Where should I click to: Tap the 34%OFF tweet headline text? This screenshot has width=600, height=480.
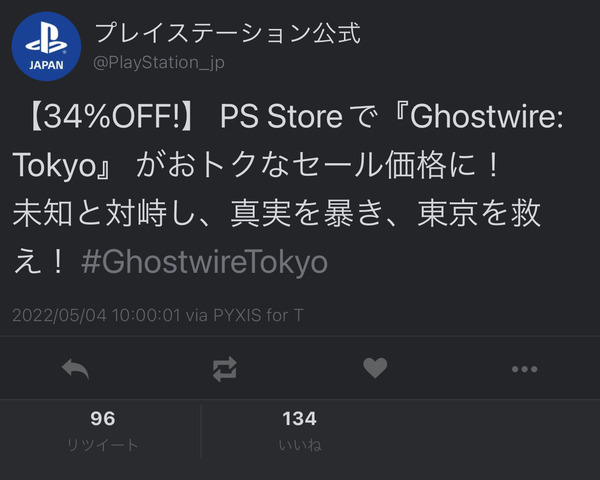(x=111, y=116)
